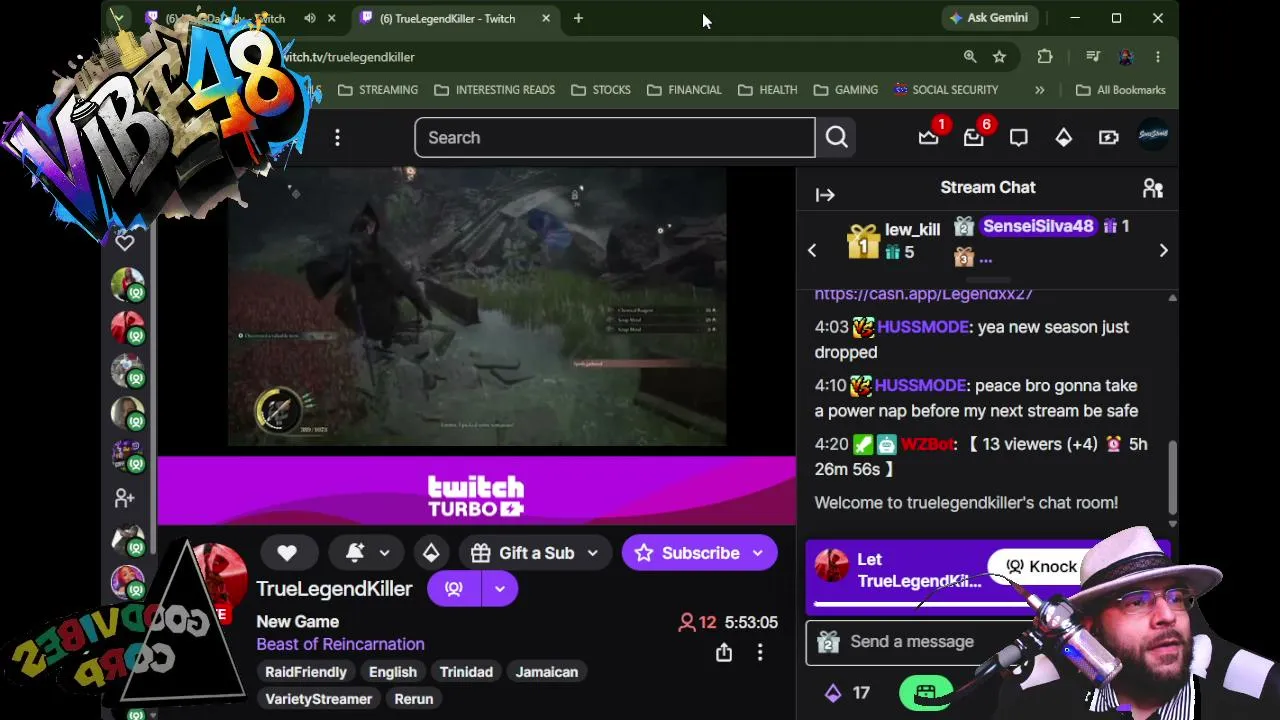Open the Chrome three-dot menu
Image resolution: width=1280 pixels, height=720 pixels.
coord(1158,57)
